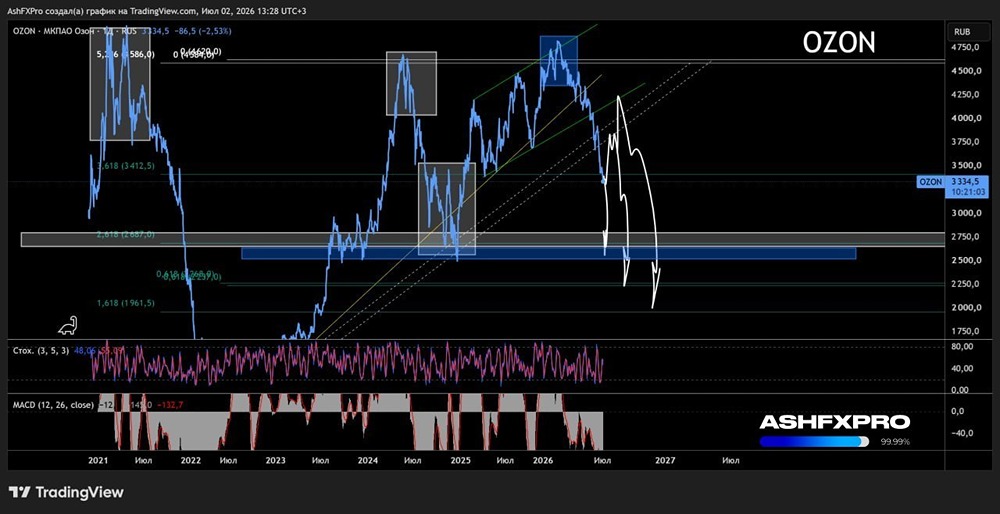
Task: Open the Stoch (3, 5, 3) indicator legend
Action: click(41, 350)
